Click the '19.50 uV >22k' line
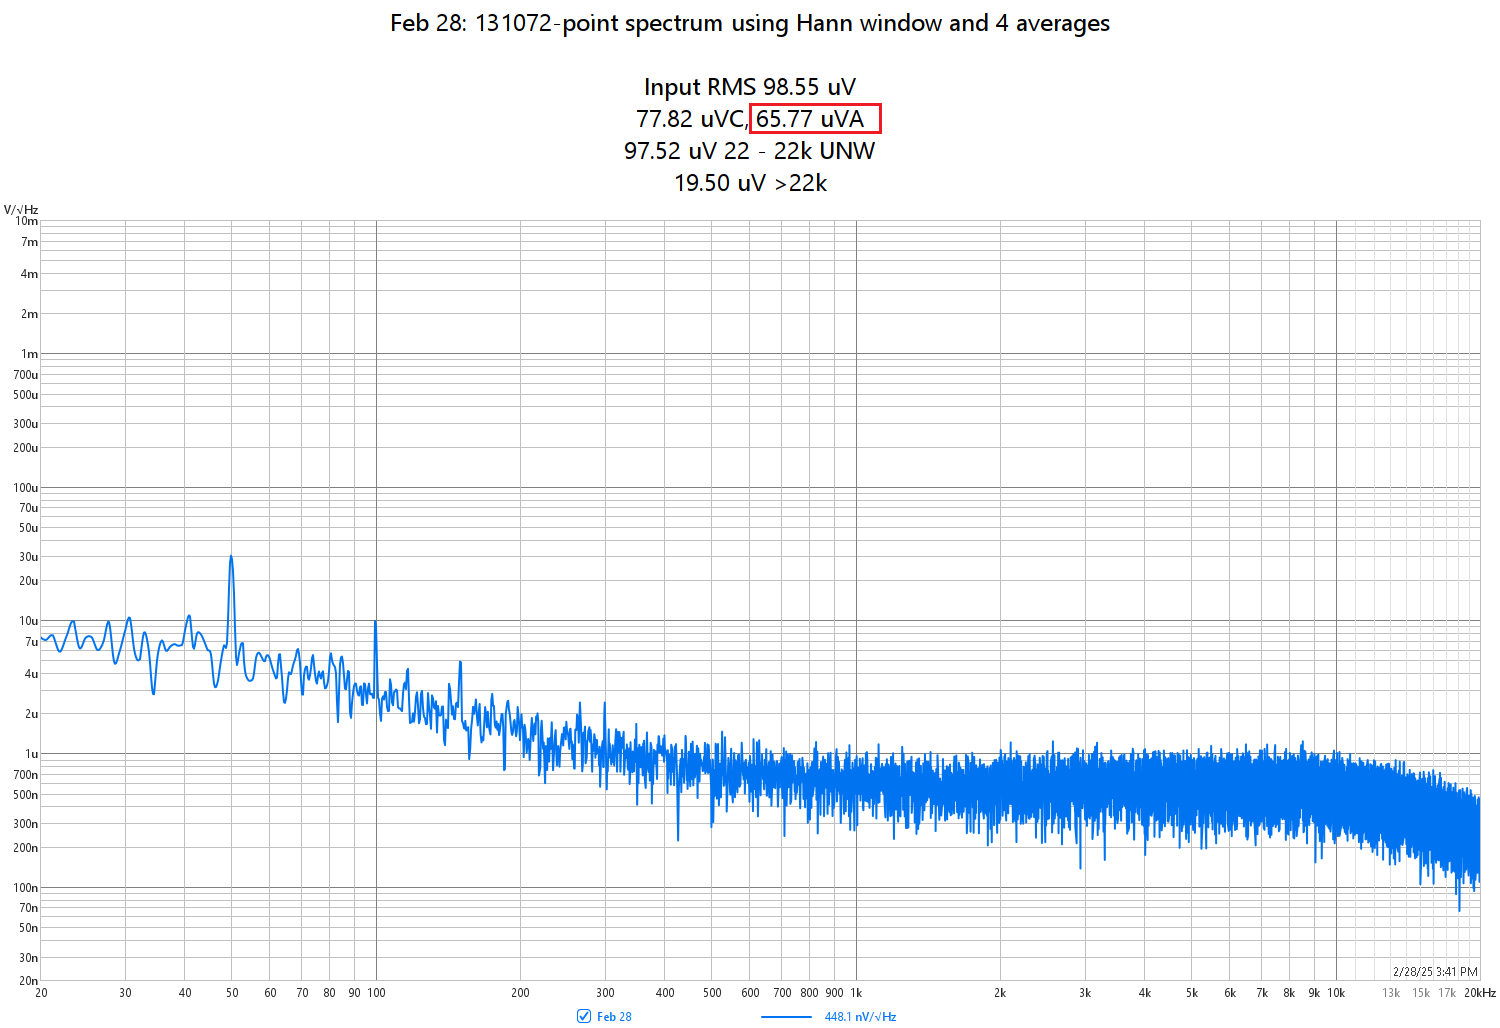The height and width of the screenshot is (1028, 1500). pyautogui.click(x=751, y=183)
